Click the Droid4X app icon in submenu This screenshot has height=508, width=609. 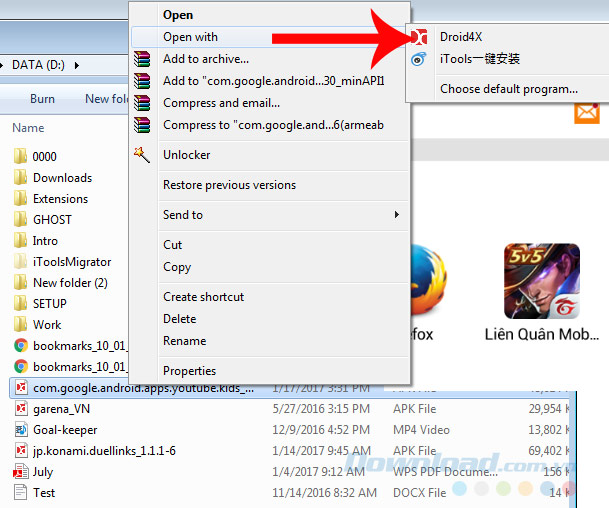click(419, 37)
